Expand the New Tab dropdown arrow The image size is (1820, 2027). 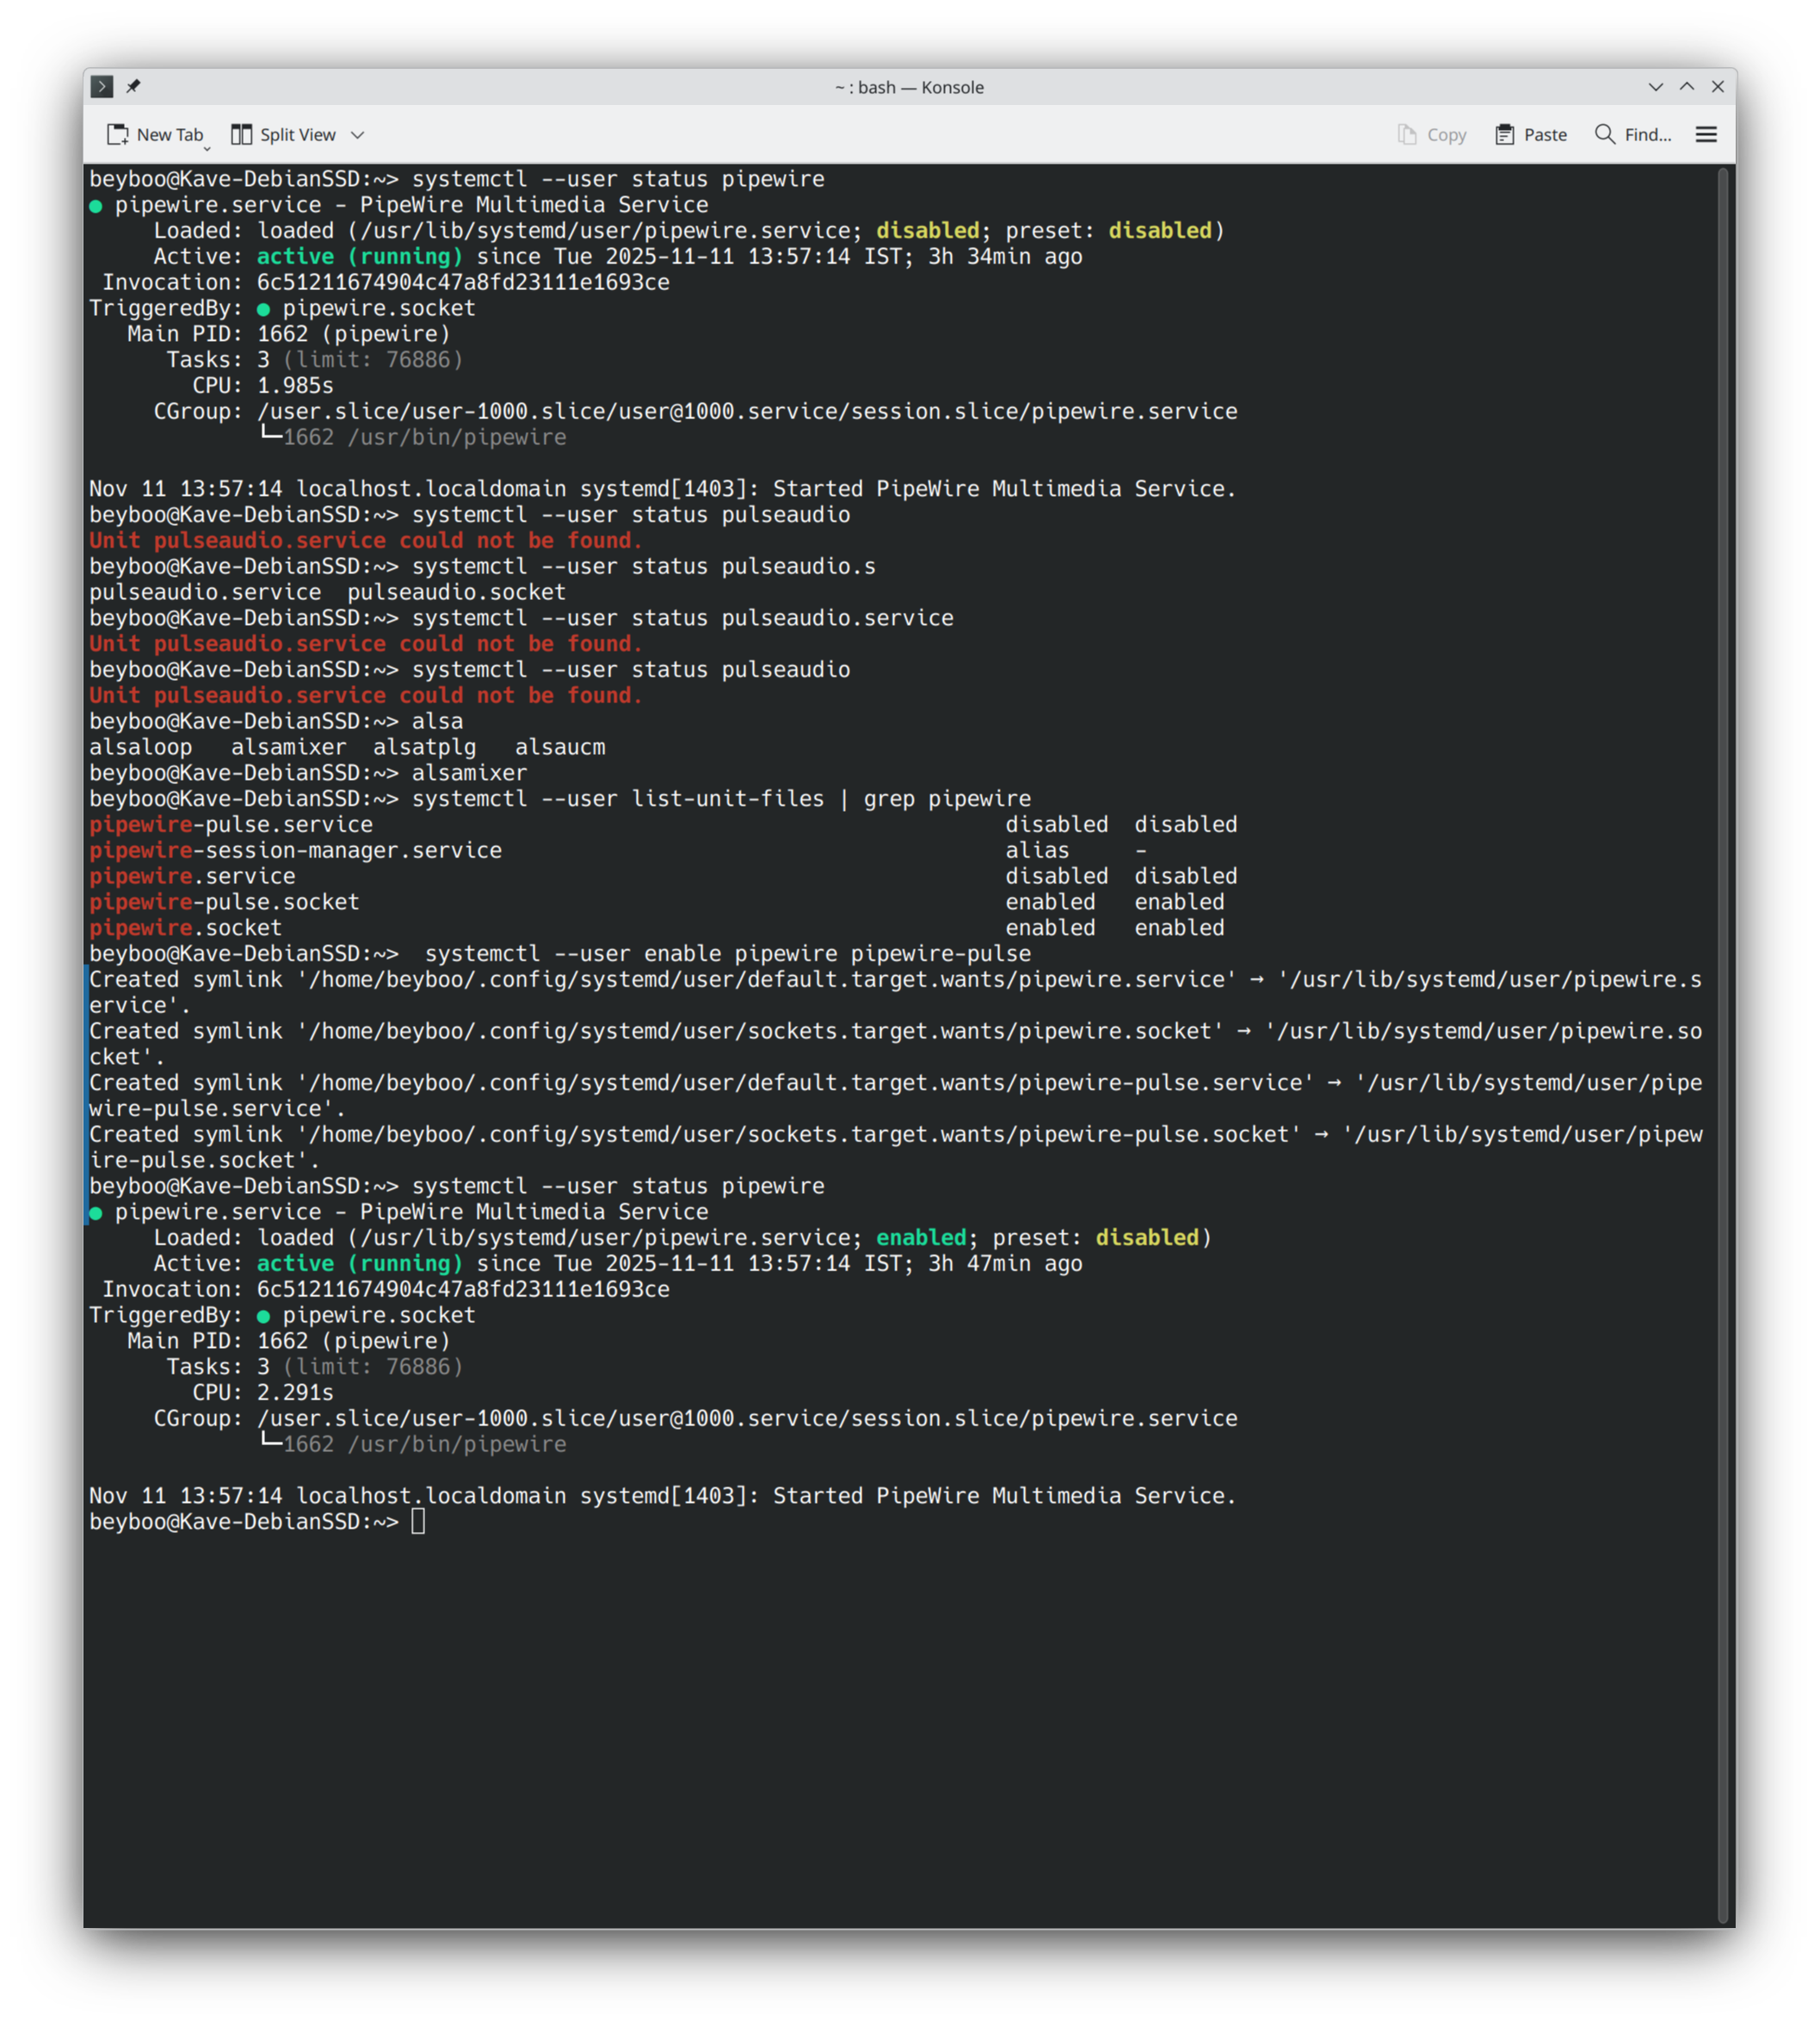[x=207, y=147]
